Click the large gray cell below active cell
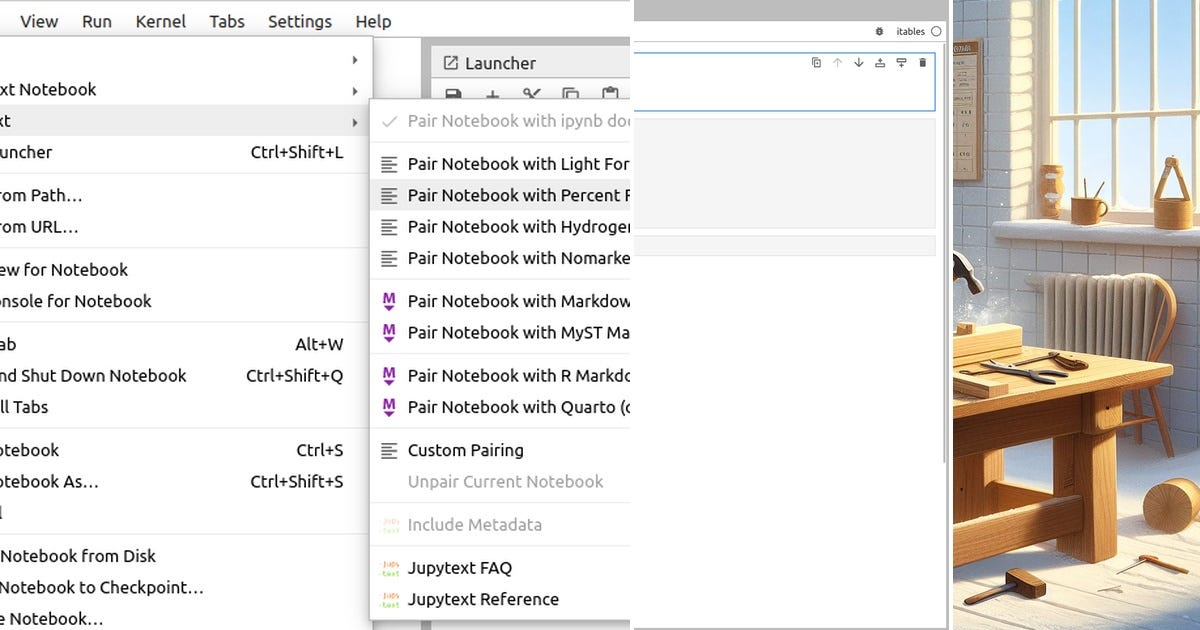The width and height of the screenshot is (1200, 630). click(x=784, y=174)
